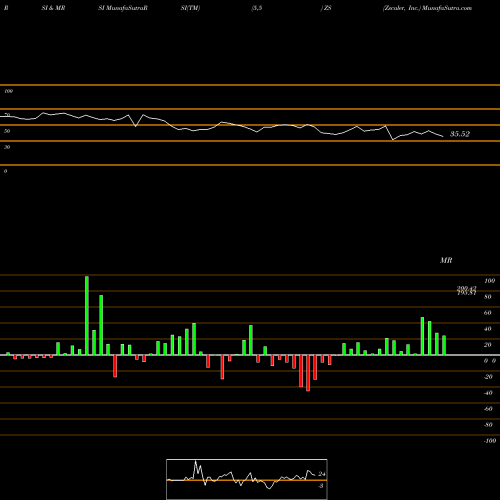
Task: Click the MR axis label 20
Action: (x=488, y=345)
